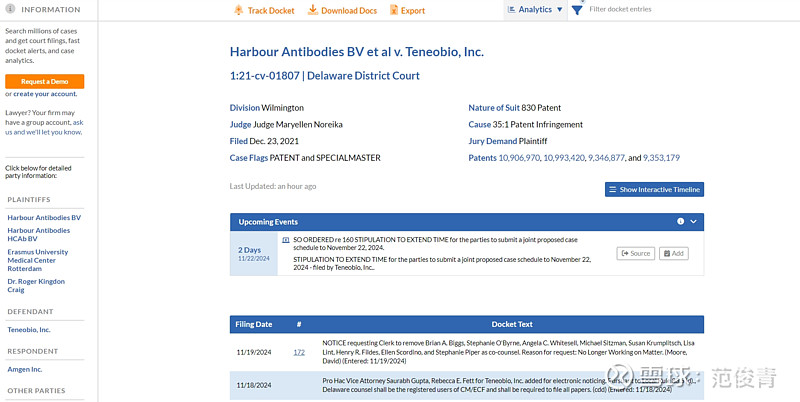Click the Request a Demo button
800x402 pixels.
[x=44, y=82]
